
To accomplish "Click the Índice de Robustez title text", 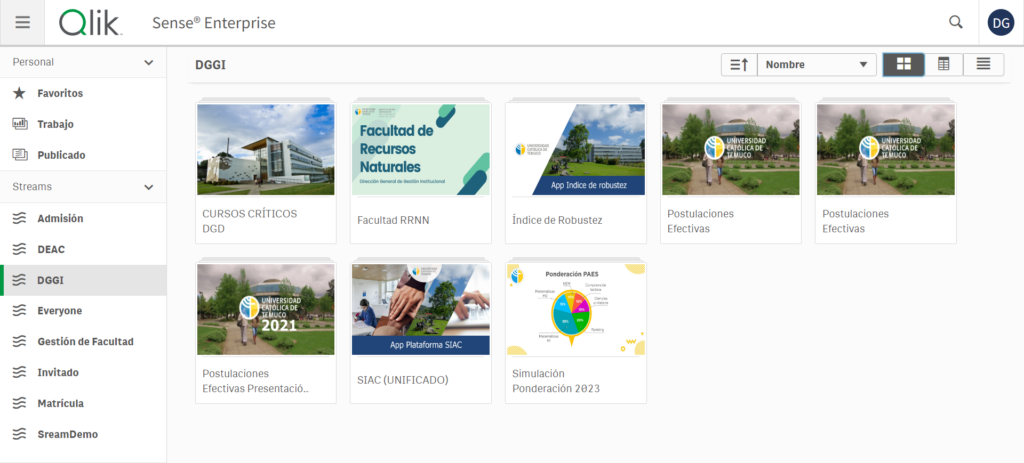I will point(557,221).
